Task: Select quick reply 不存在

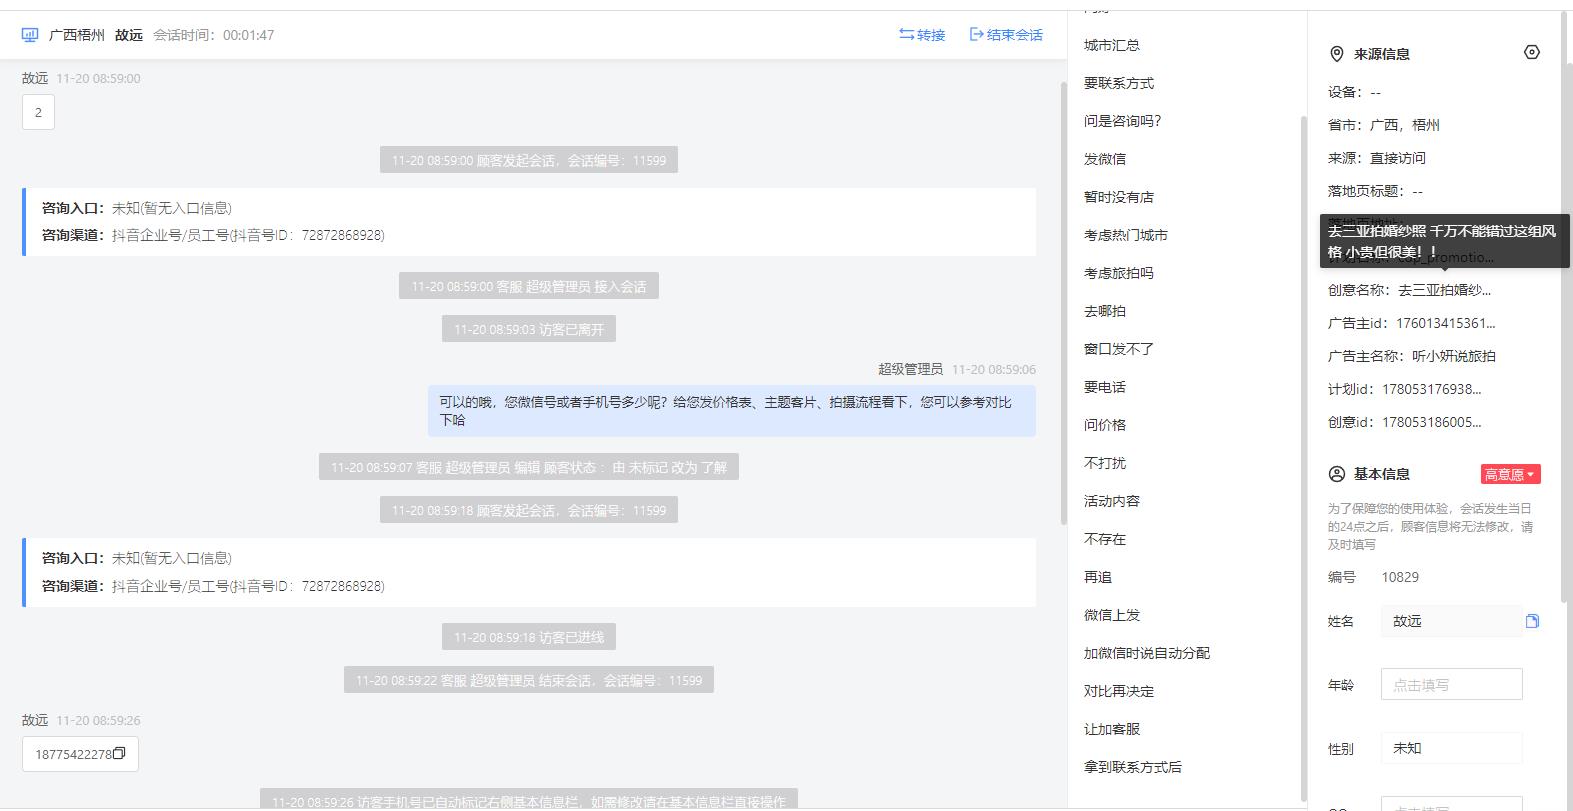Action: coord(1105,539)
